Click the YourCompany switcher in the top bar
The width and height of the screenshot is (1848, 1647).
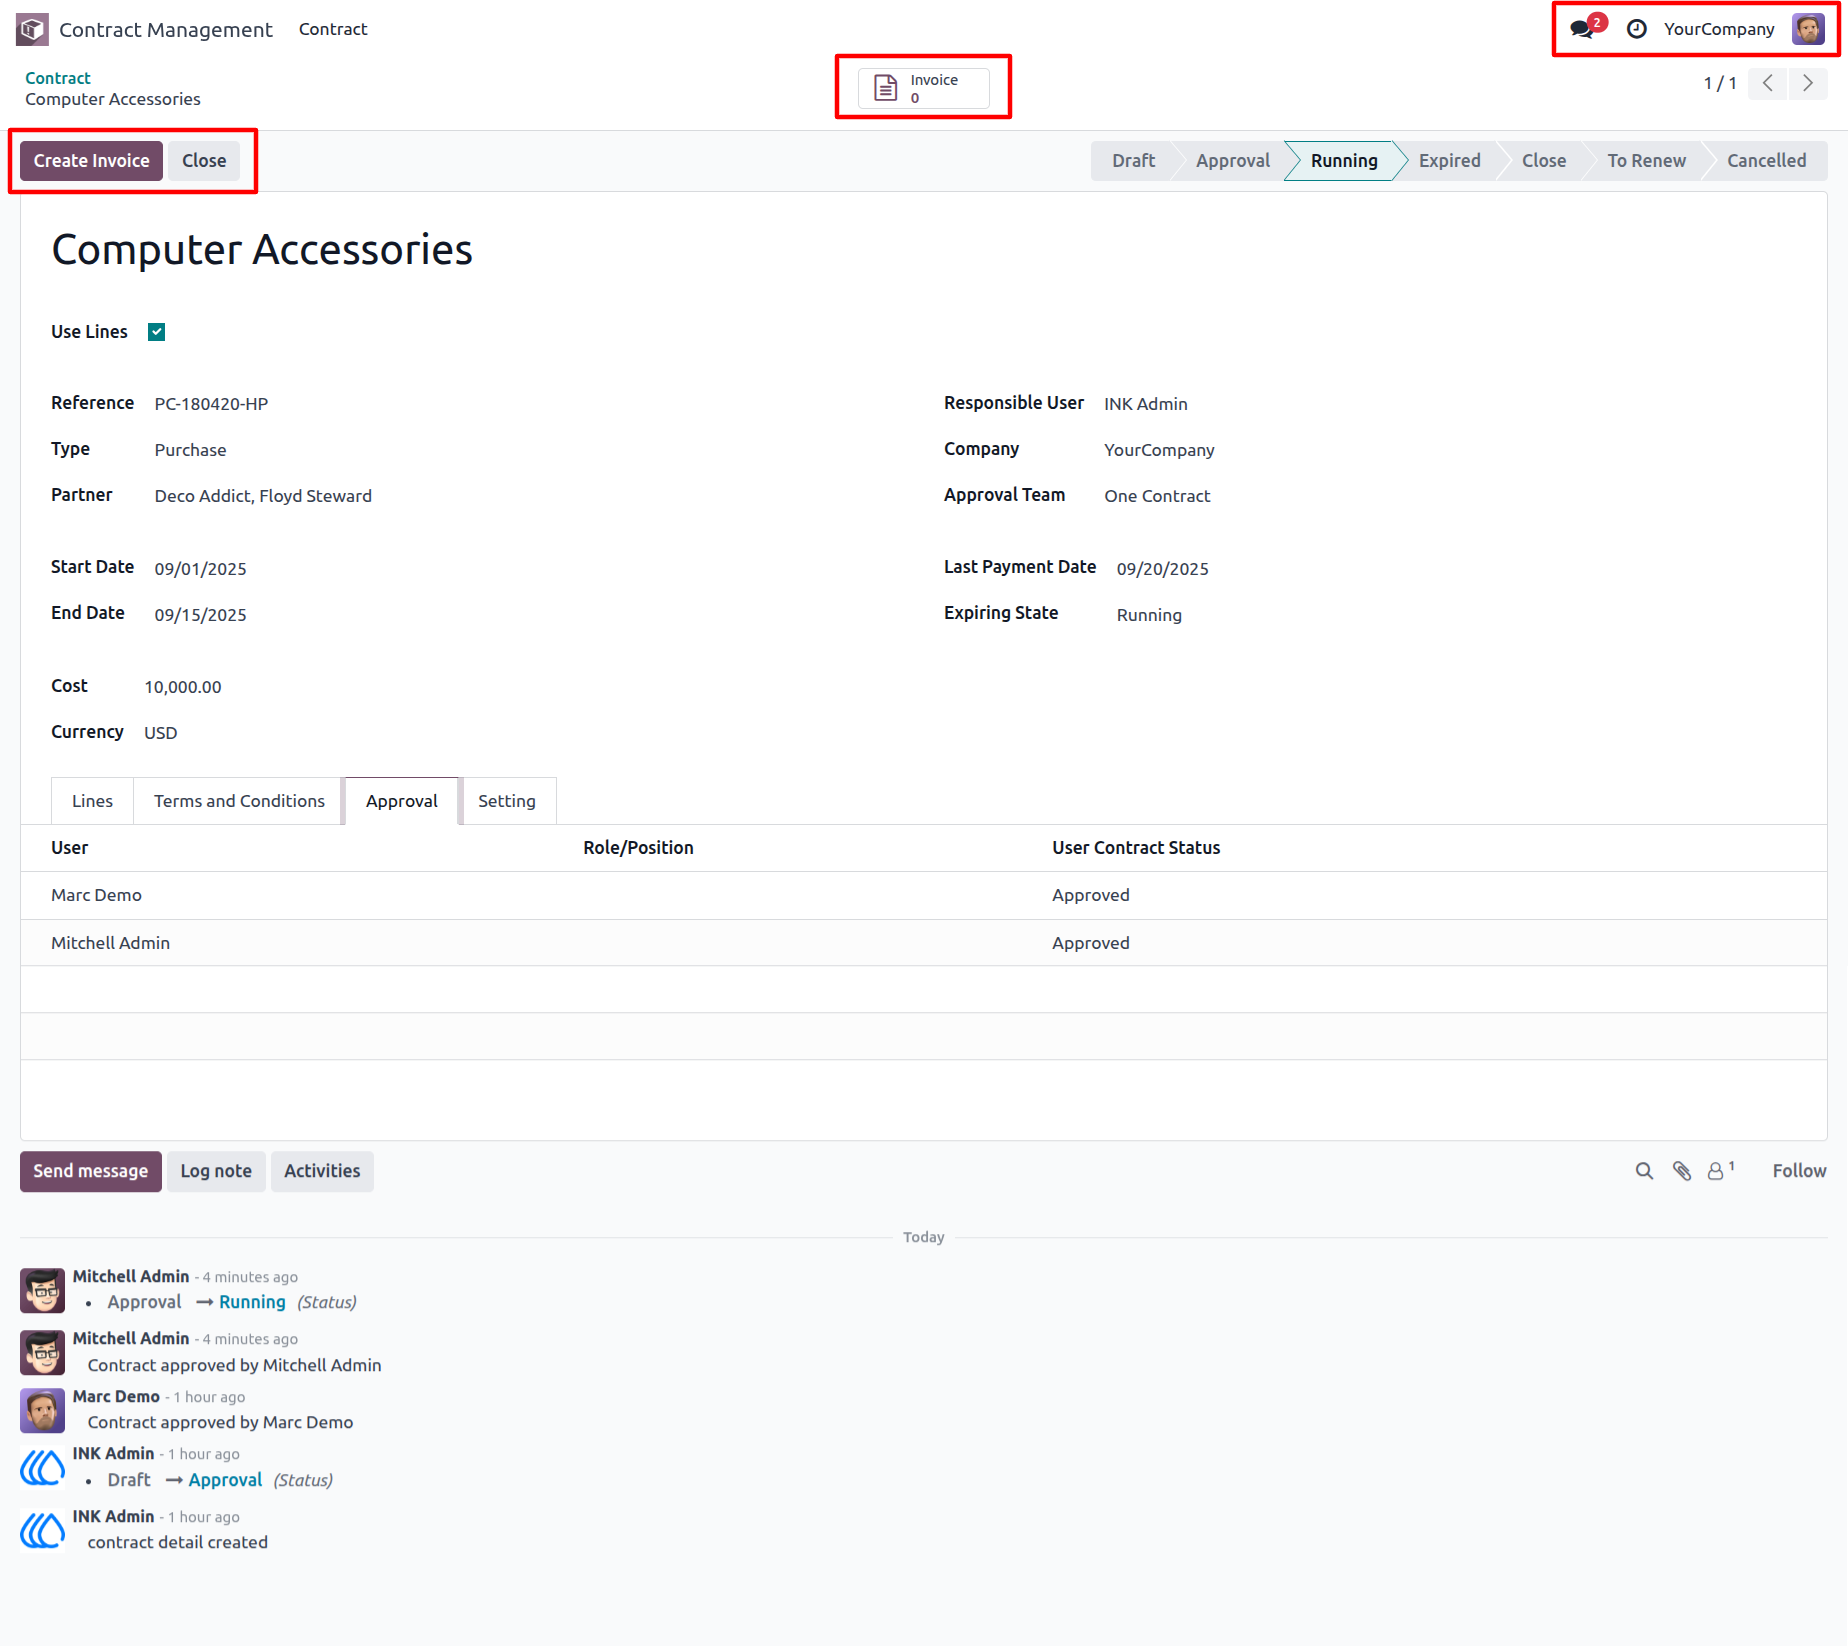[x=1718, y=29]
